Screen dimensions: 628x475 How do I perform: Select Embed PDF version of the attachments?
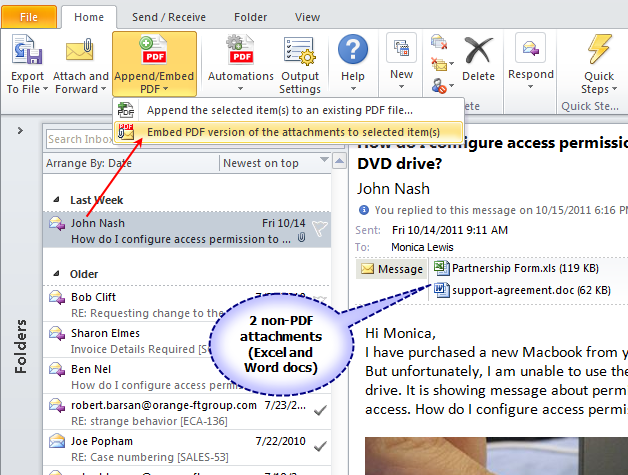point(288,132)
